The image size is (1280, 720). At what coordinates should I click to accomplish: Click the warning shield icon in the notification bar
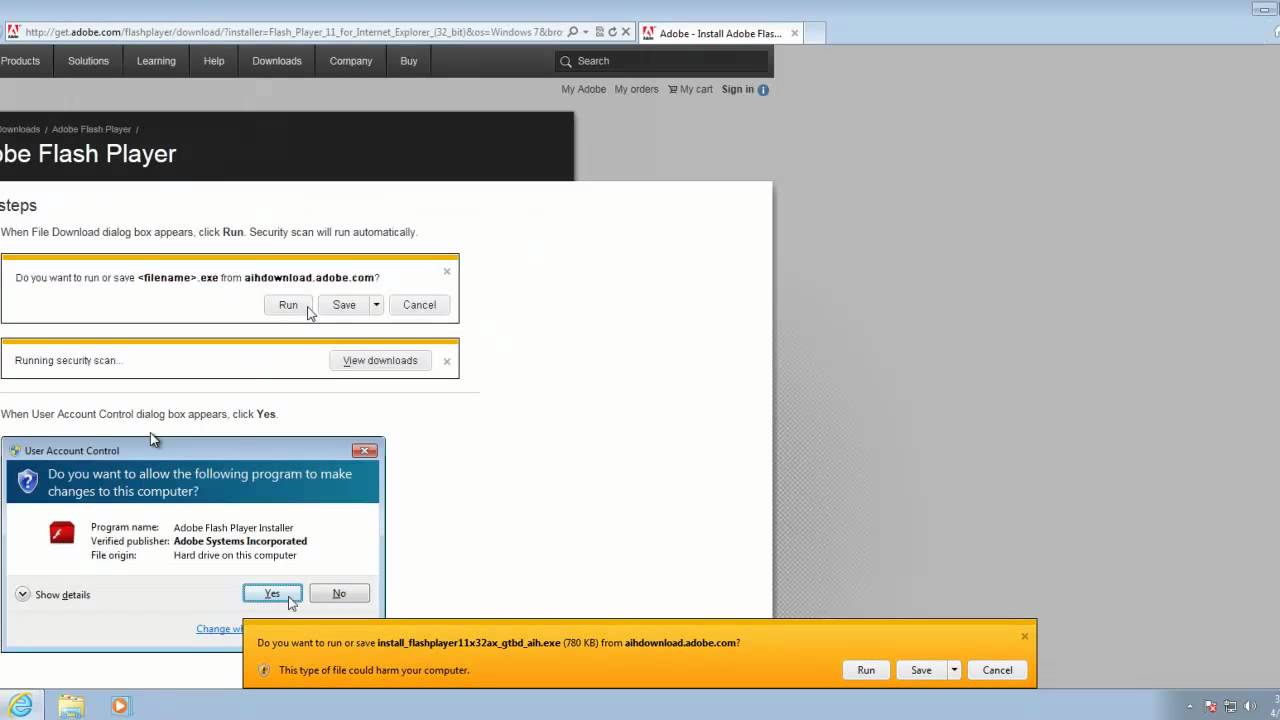pos(264,670)
